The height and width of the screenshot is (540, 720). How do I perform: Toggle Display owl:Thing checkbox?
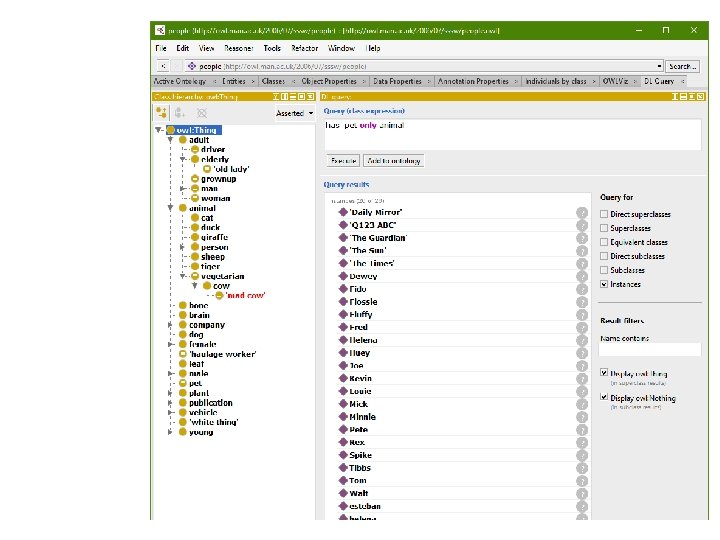pos(604,373)
